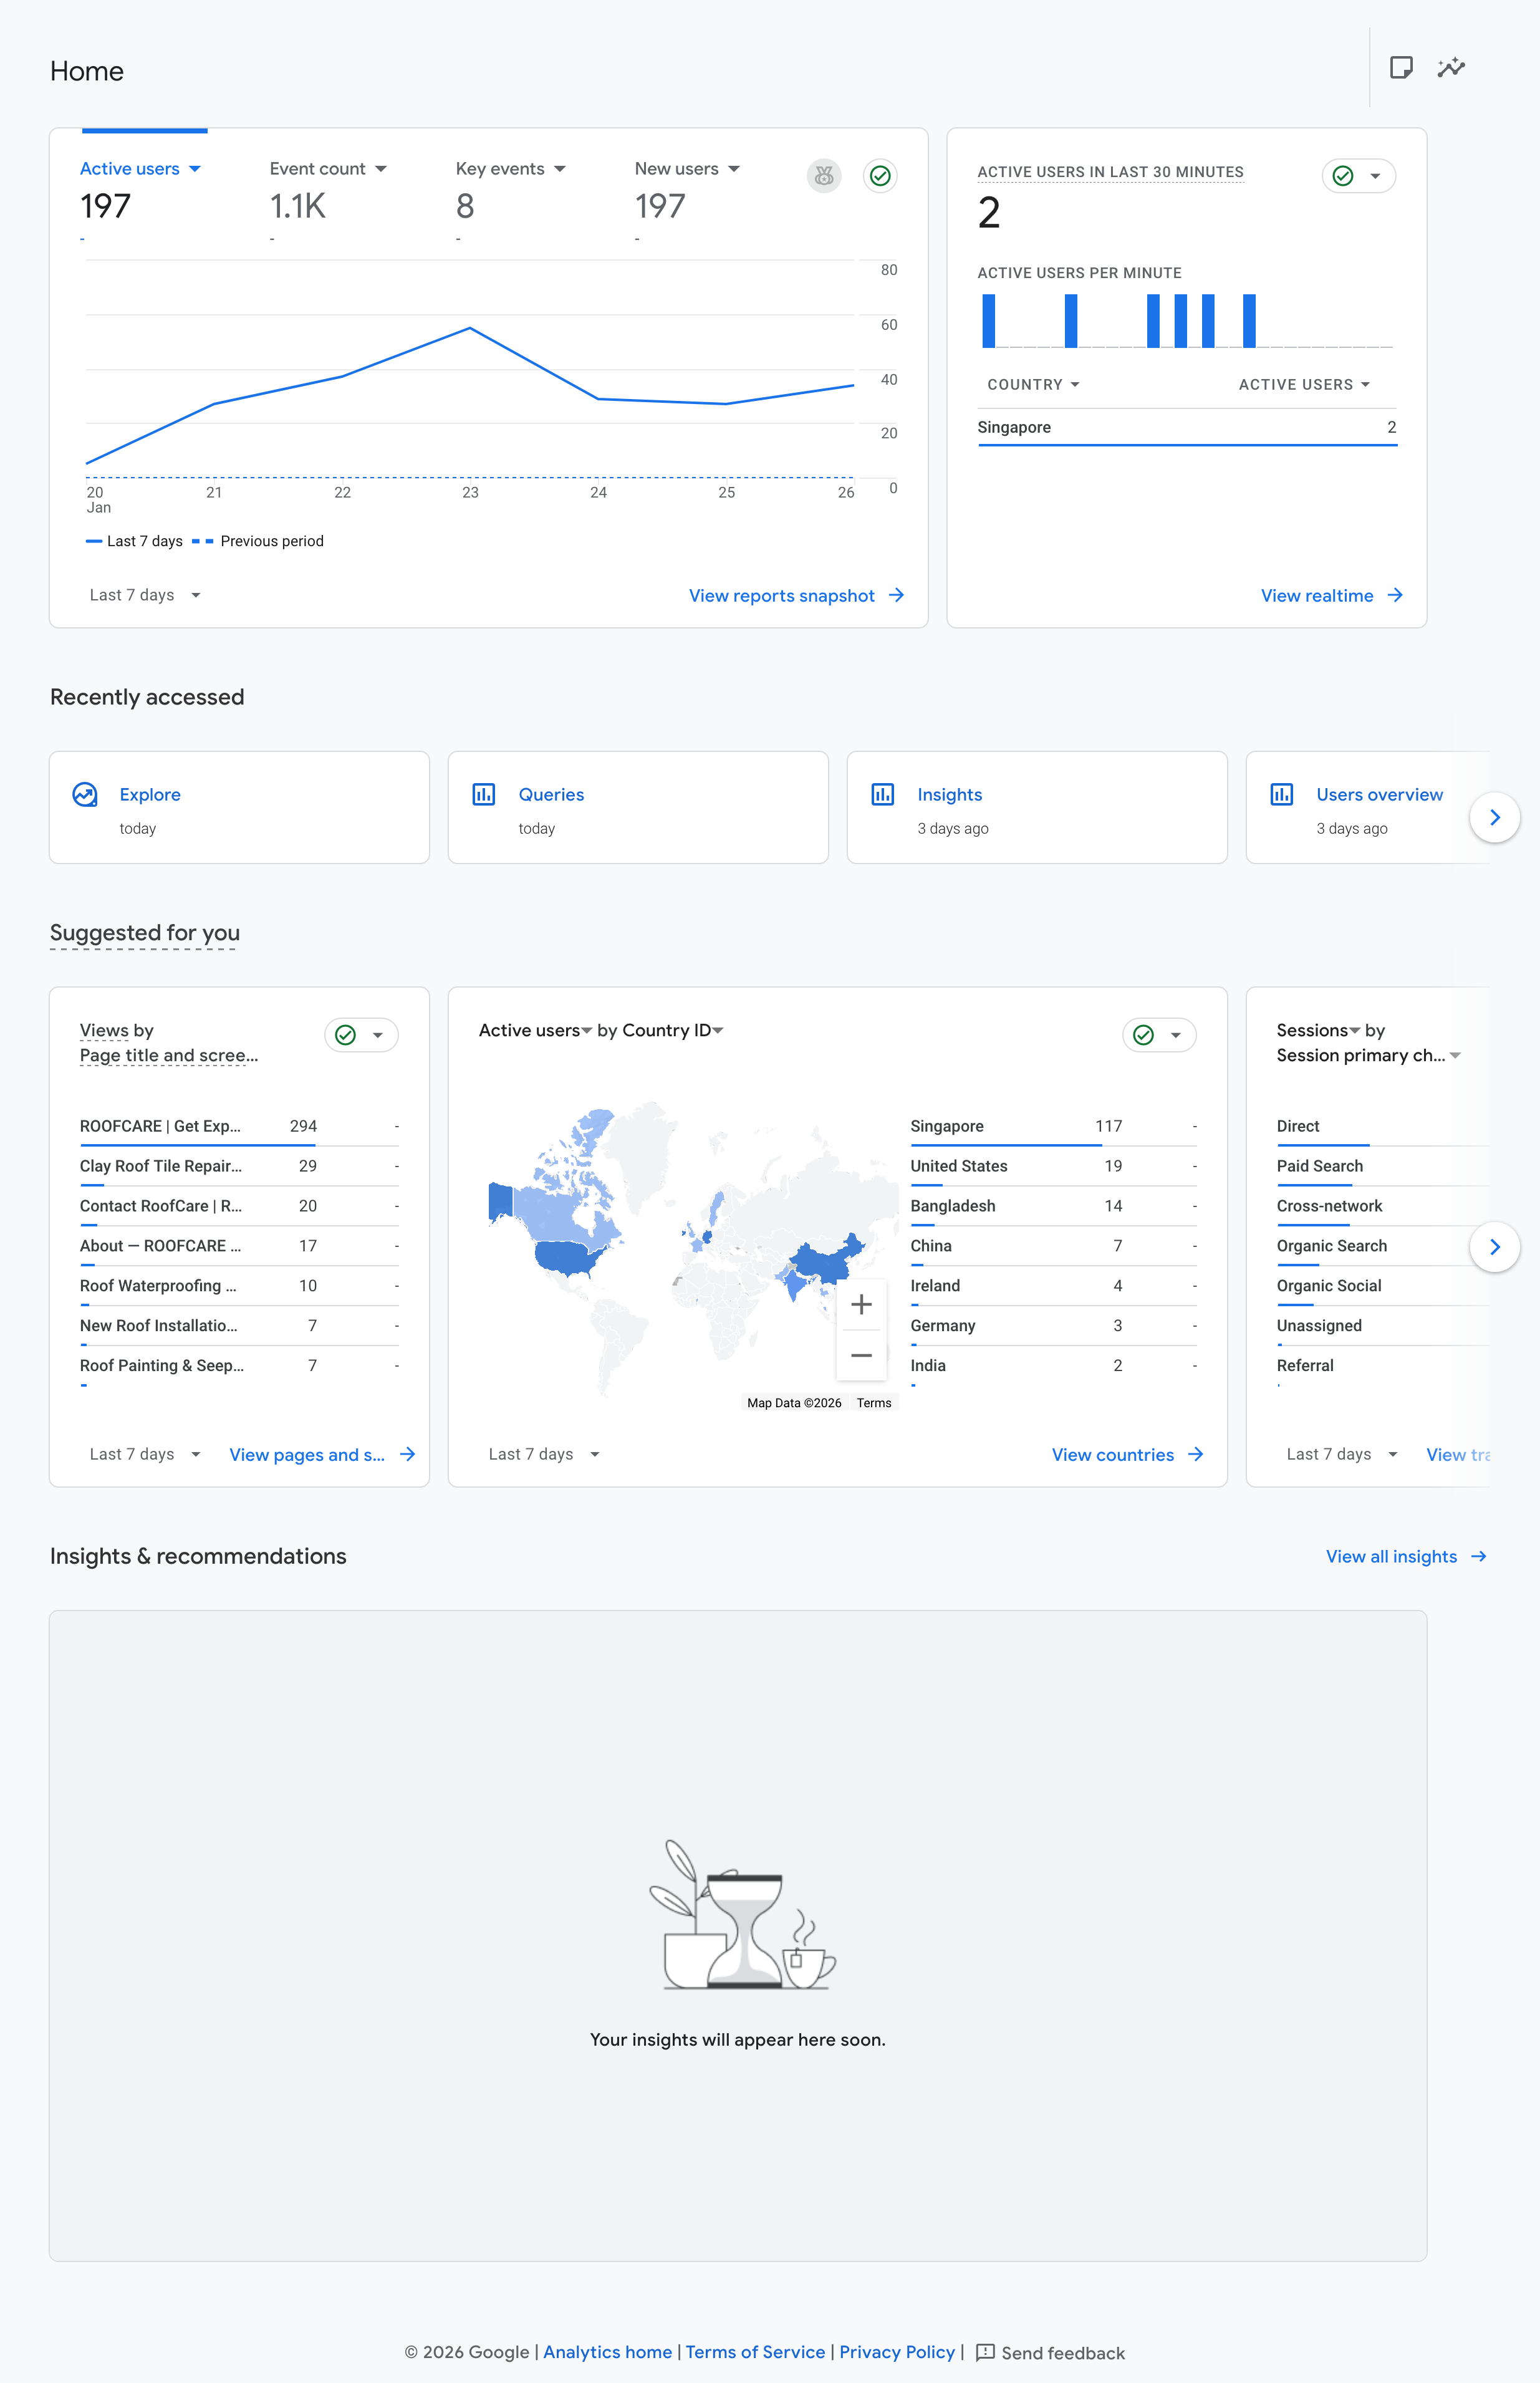Open Session primary channel dimension dropdown
The width and height of the screenshot is (1540, 2383).
1369,1055
